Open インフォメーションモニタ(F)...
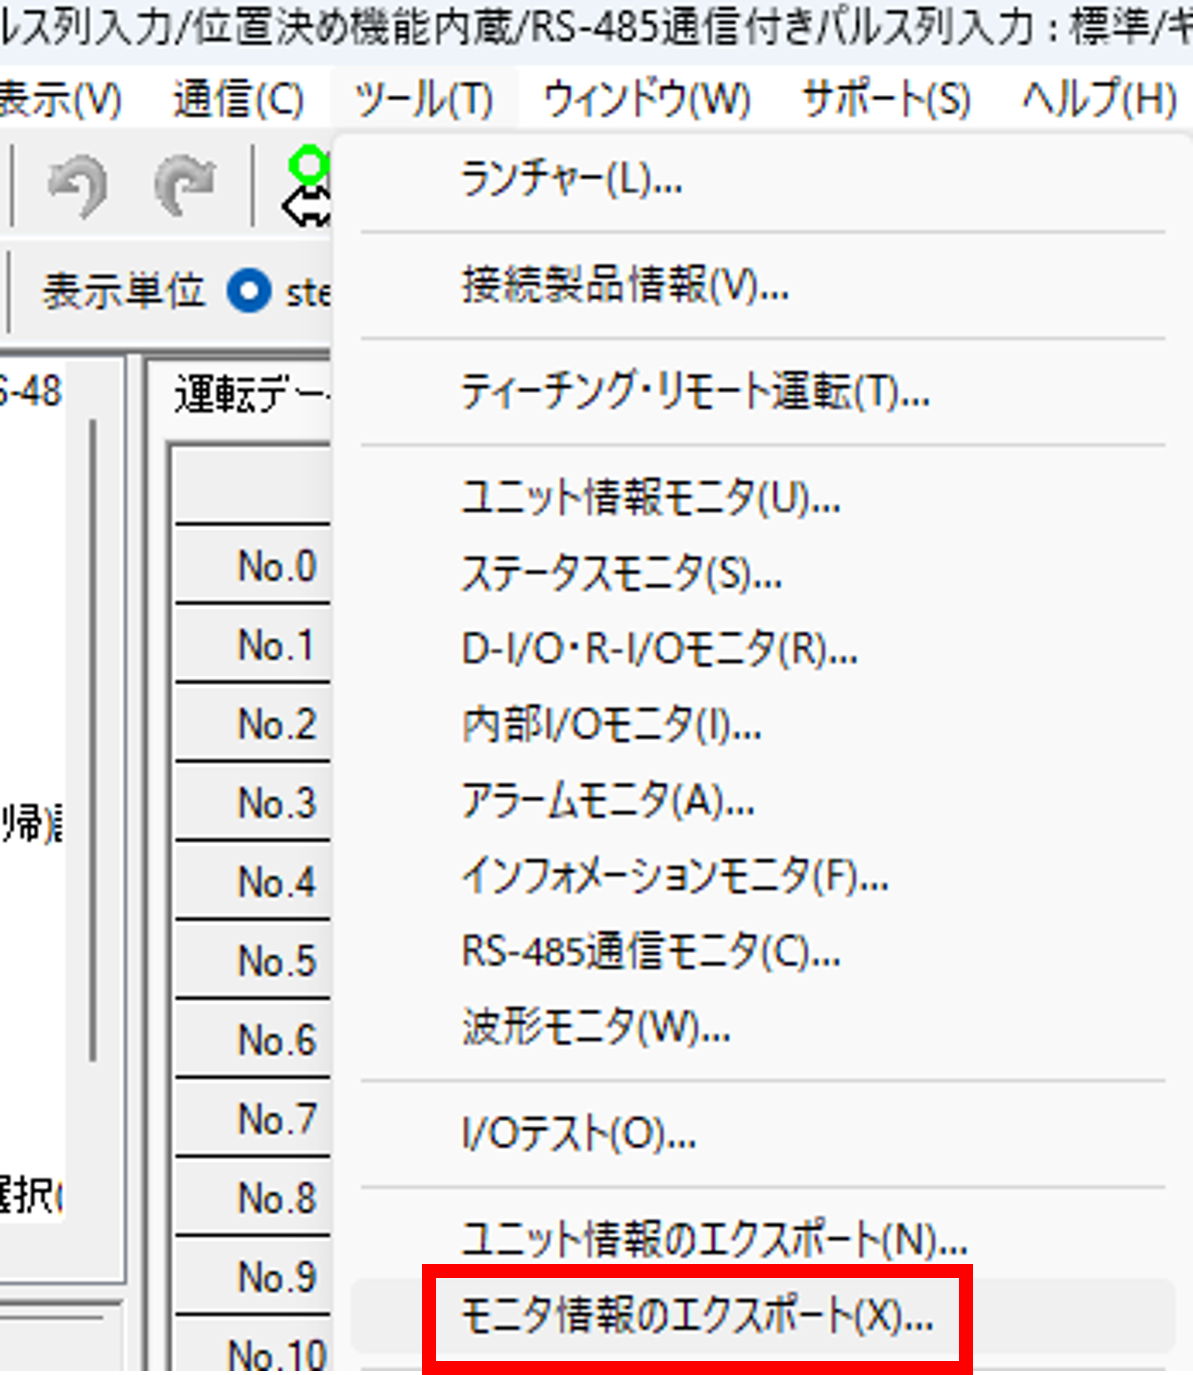This screenshot has width=1193, height=1375. [763, 876]
